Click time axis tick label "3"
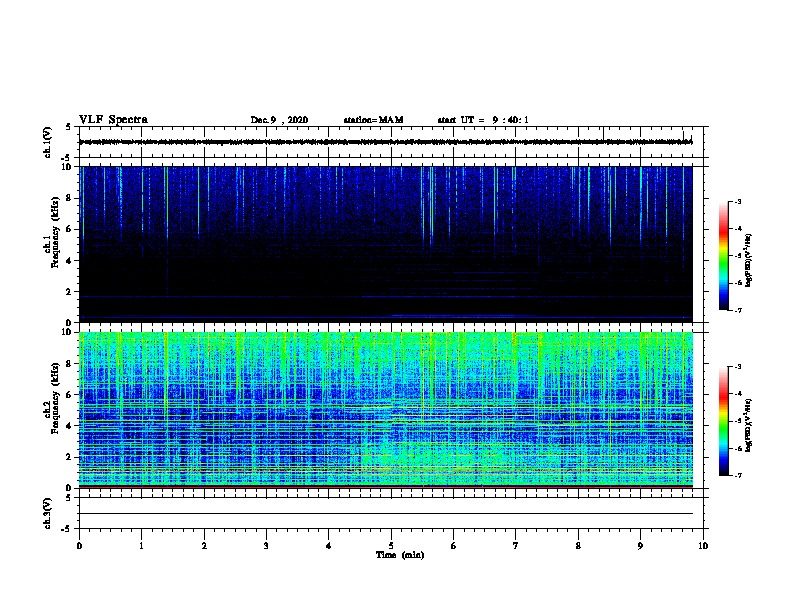Image resolution: width=792 pixels, height=612 pixels. [x=266, y=546]
